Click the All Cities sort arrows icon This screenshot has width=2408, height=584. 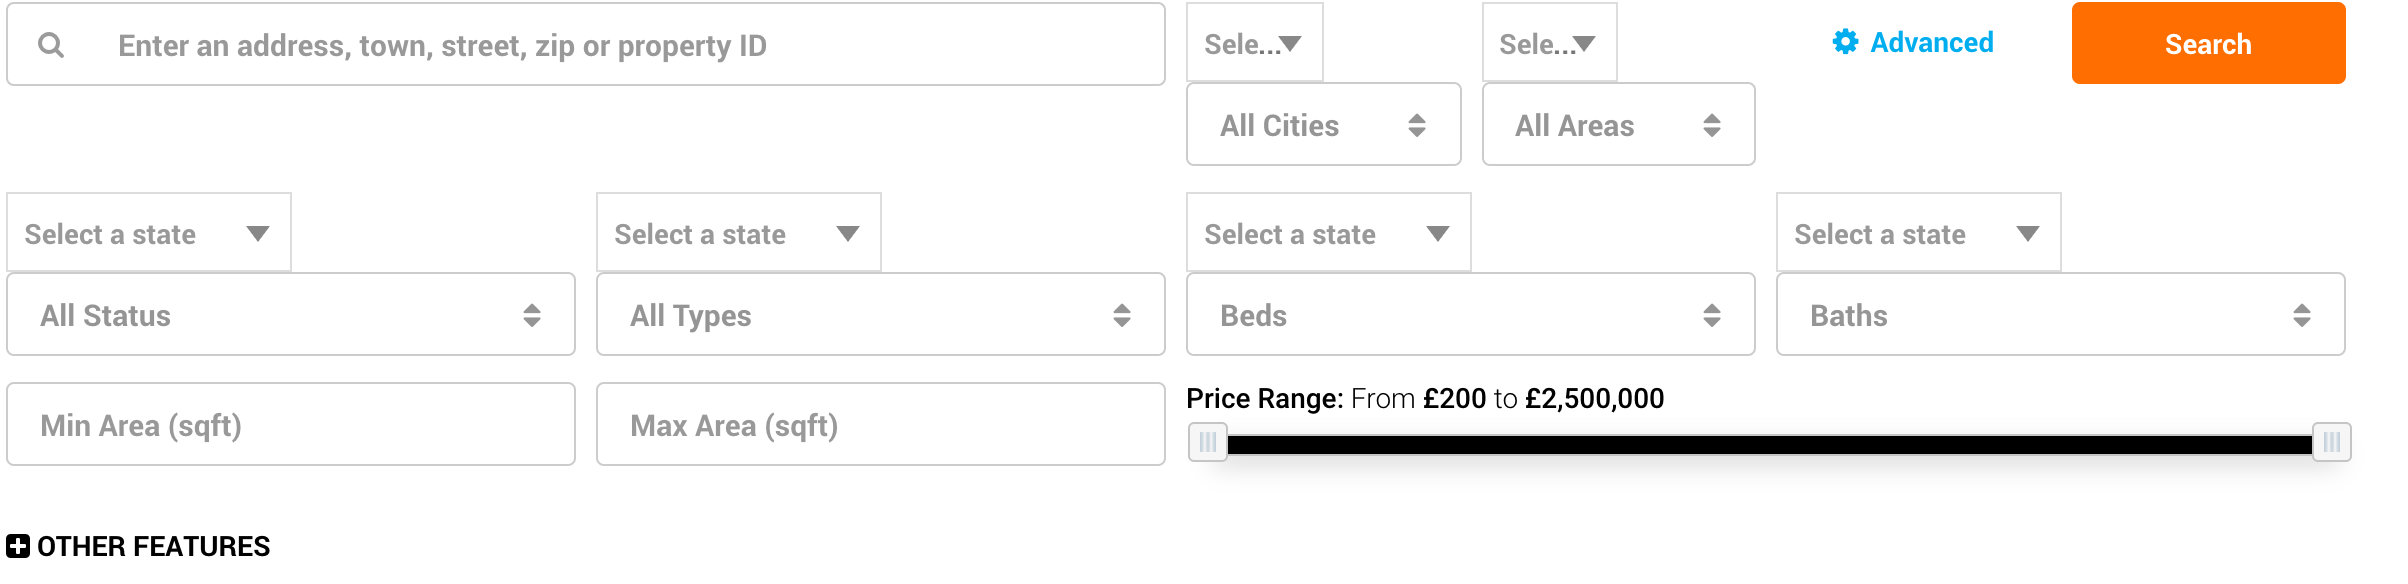(x=1416, y=125)
